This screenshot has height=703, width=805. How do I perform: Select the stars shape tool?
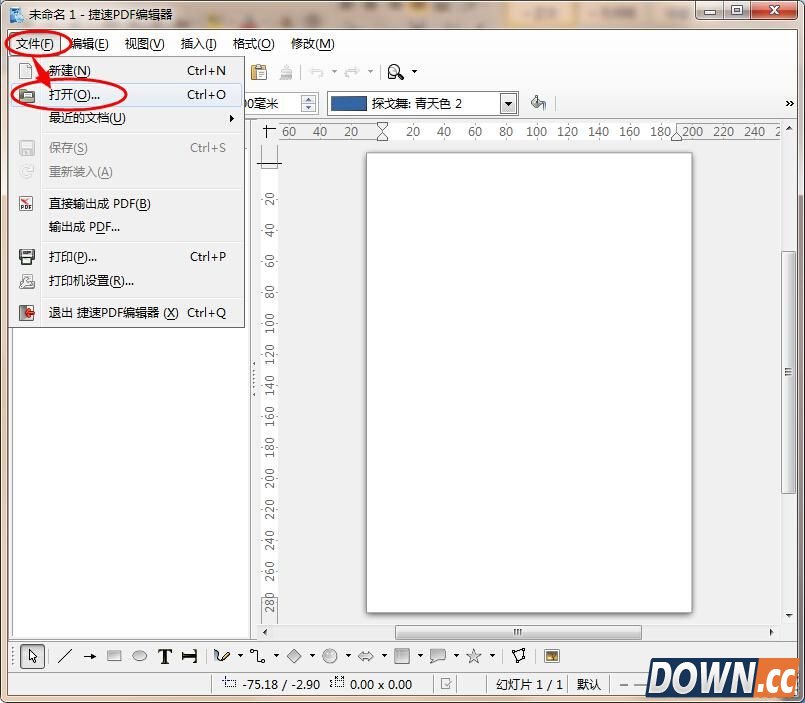(474, 656)
